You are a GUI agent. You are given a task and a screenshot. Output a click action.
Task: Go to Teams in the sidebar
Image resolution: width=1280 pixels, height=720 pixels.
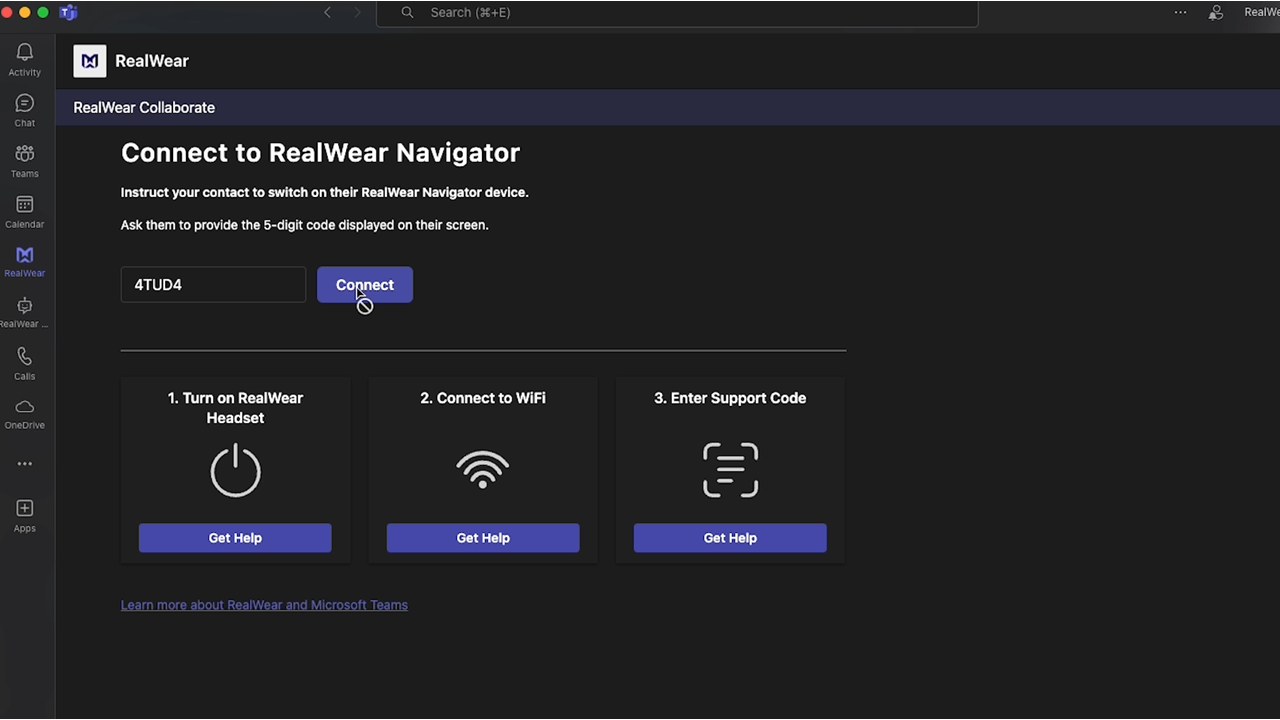(25, 160)
